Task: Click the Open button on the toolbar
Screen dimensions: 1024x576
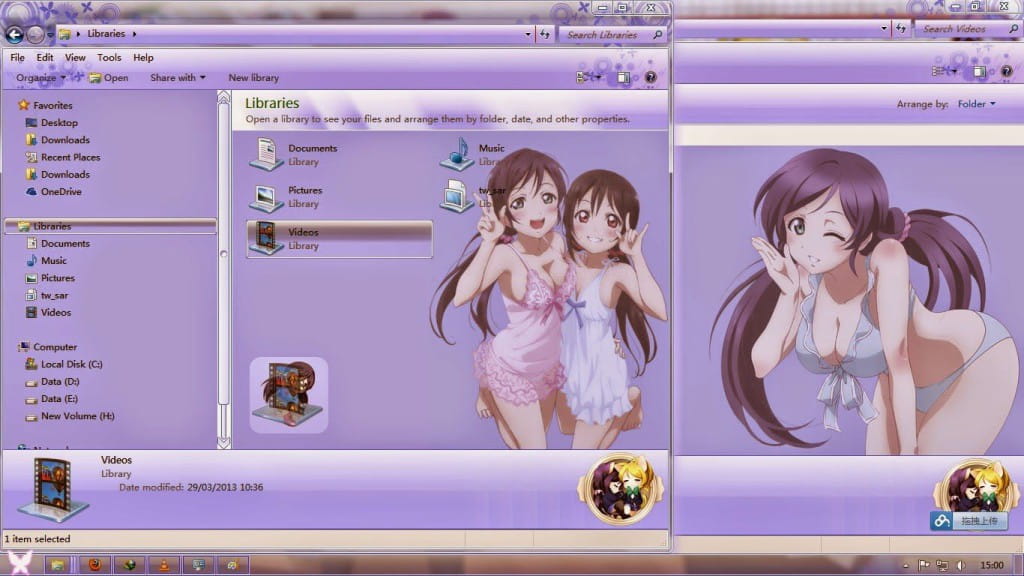Action: [110, 77]
